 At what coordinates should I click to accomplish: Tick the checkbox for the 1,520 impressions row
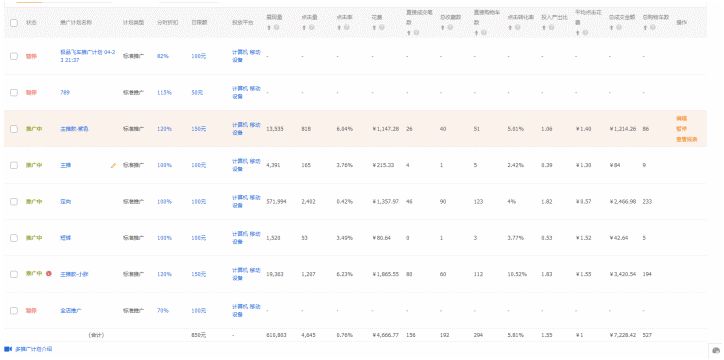pos(14,238)
